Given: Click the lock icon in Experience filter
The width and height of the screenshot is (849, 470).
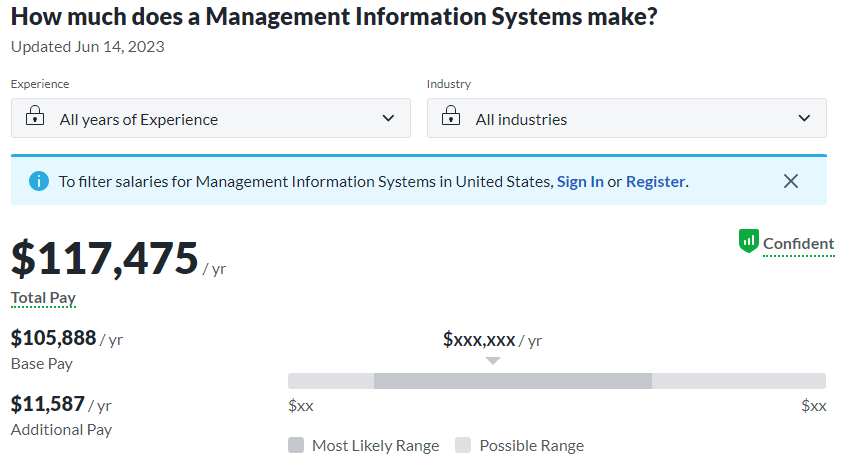Looking at the screenshot, I should pyautogui.click(x=35, y=118).
